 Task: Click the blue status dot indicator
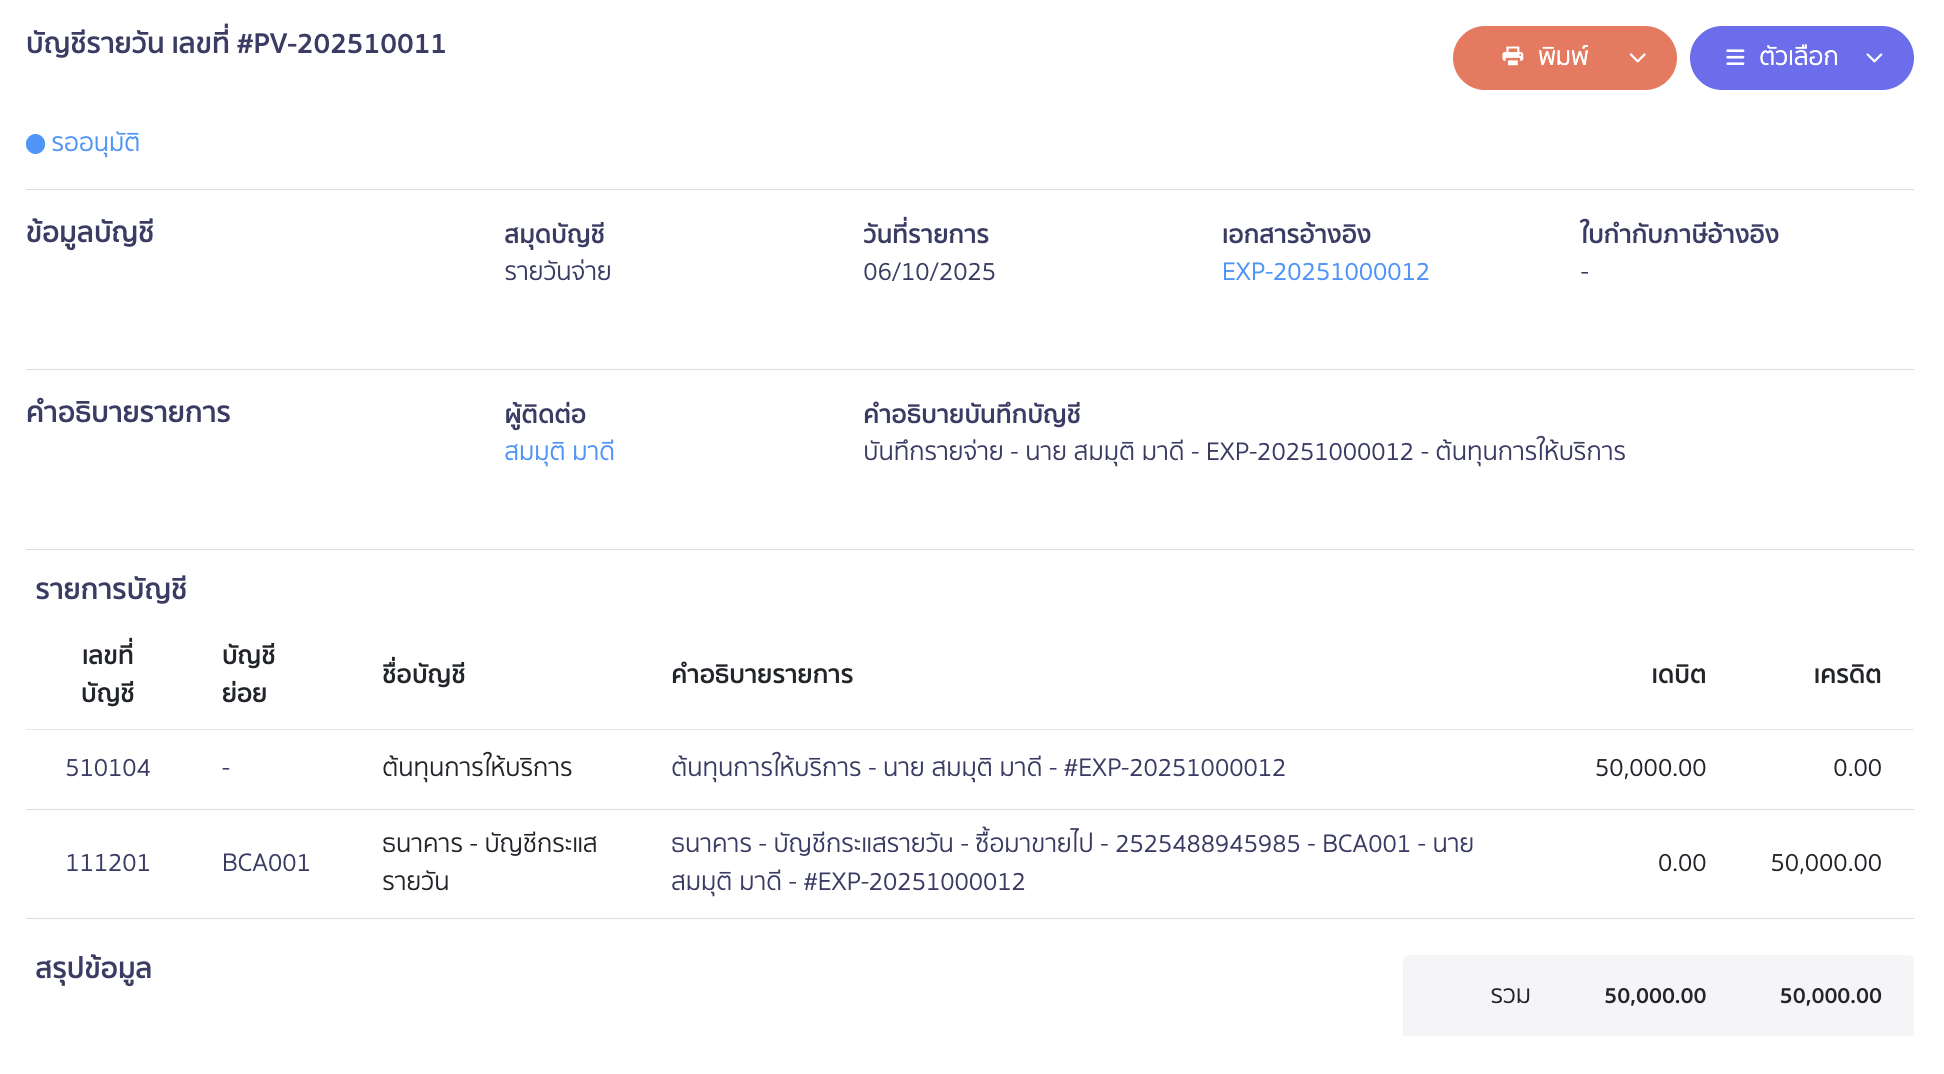pyautogui.click(x=35, y=143)
